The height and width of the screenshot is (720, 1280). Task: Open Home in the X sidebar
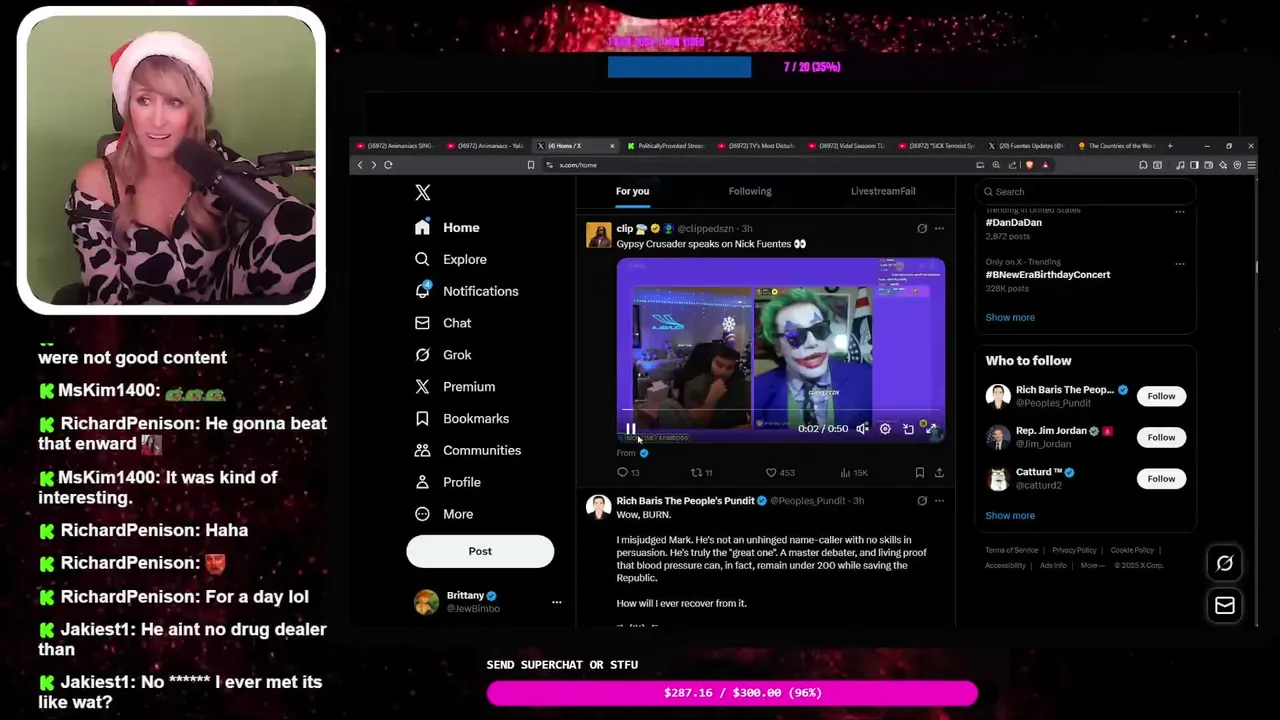447,228
